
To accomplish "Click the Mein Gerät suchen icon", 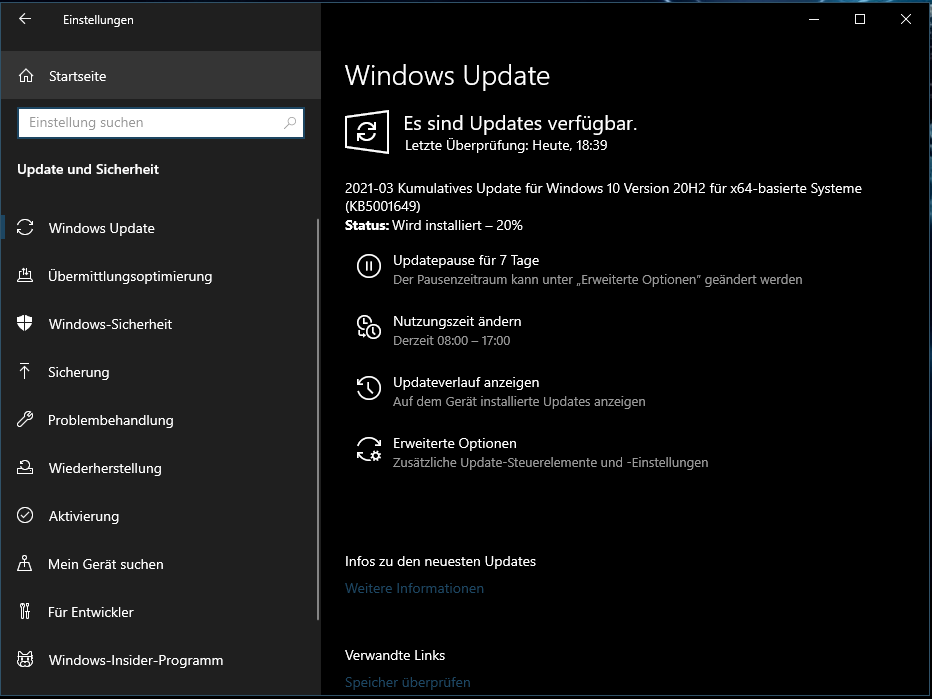I will pos(24,563).
